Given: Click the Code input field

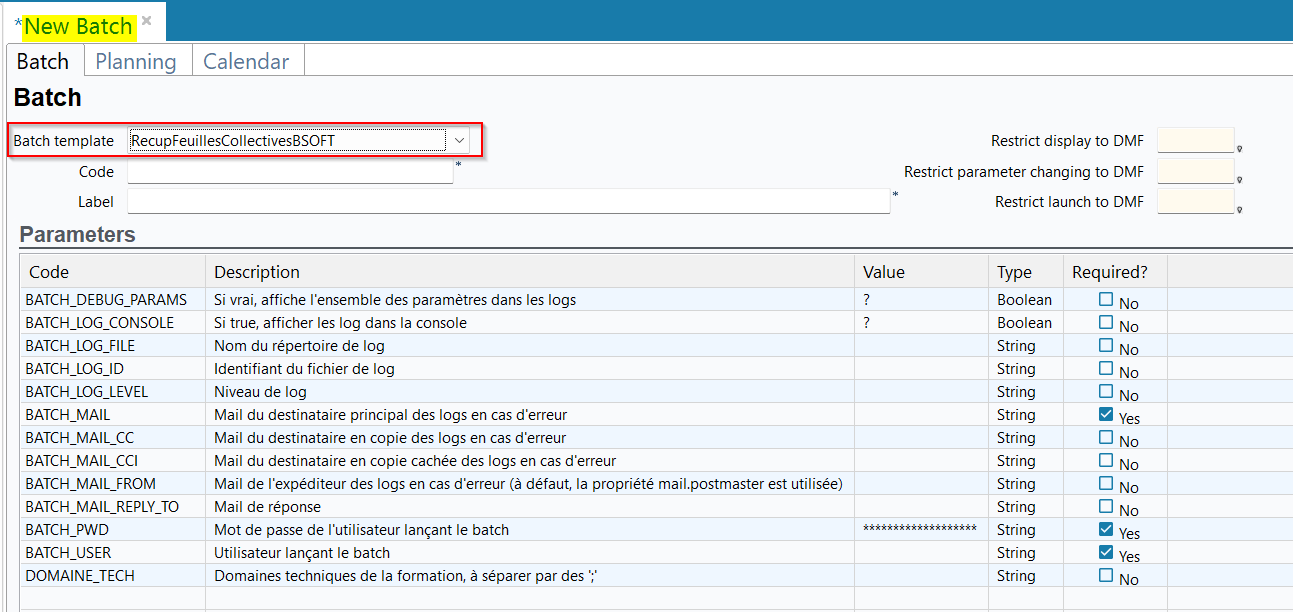Looking at the screenshot, I should tap(290, 172).
